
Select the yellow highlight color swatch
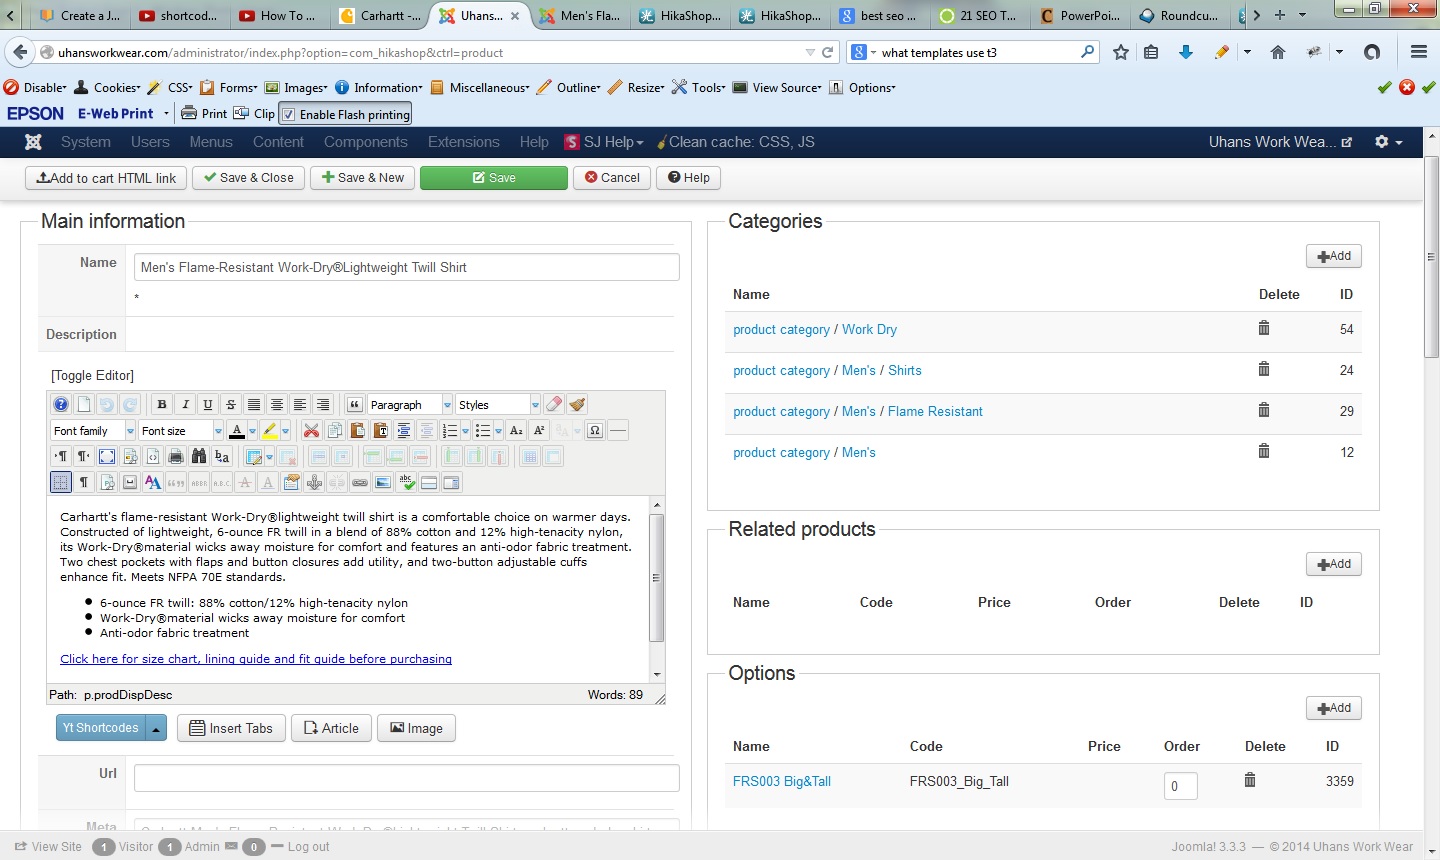[x=269, y=431]
